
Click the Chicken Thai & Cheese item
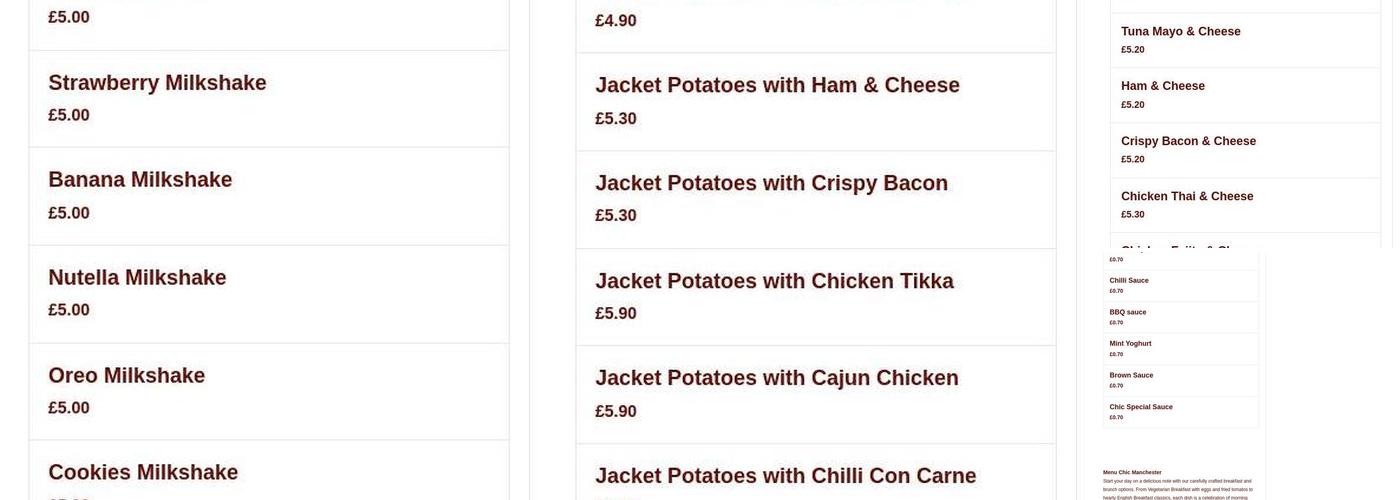click(1187, 197)
